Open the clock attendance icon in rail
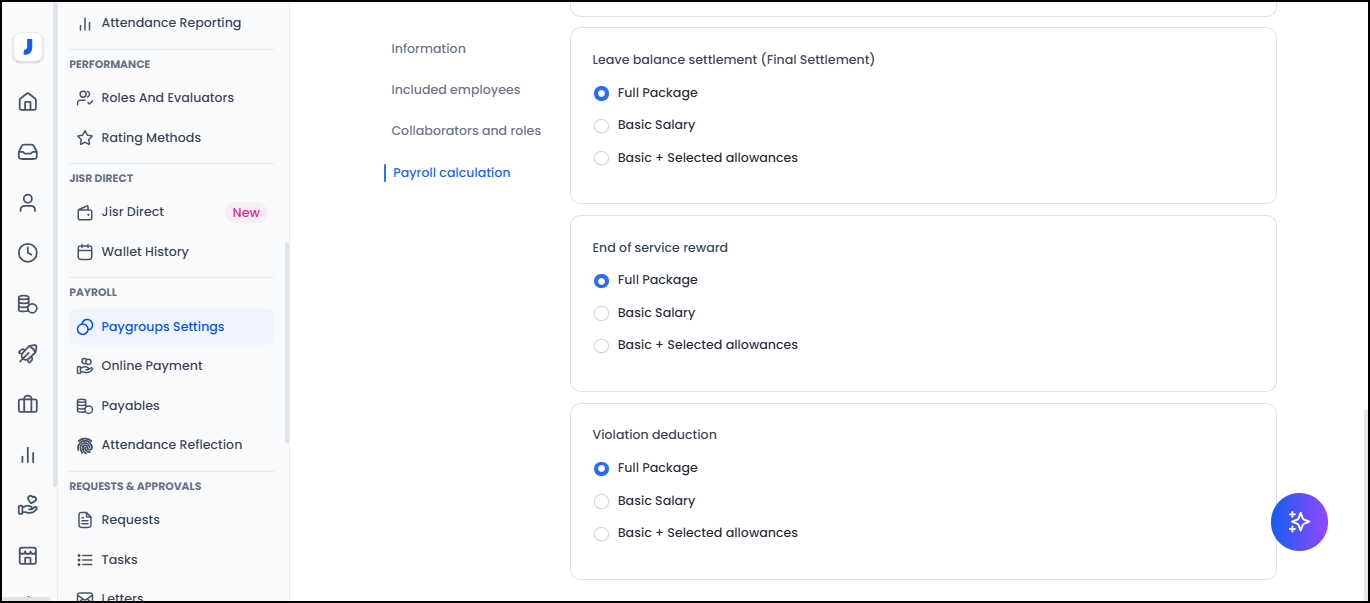 click(28, 253)
